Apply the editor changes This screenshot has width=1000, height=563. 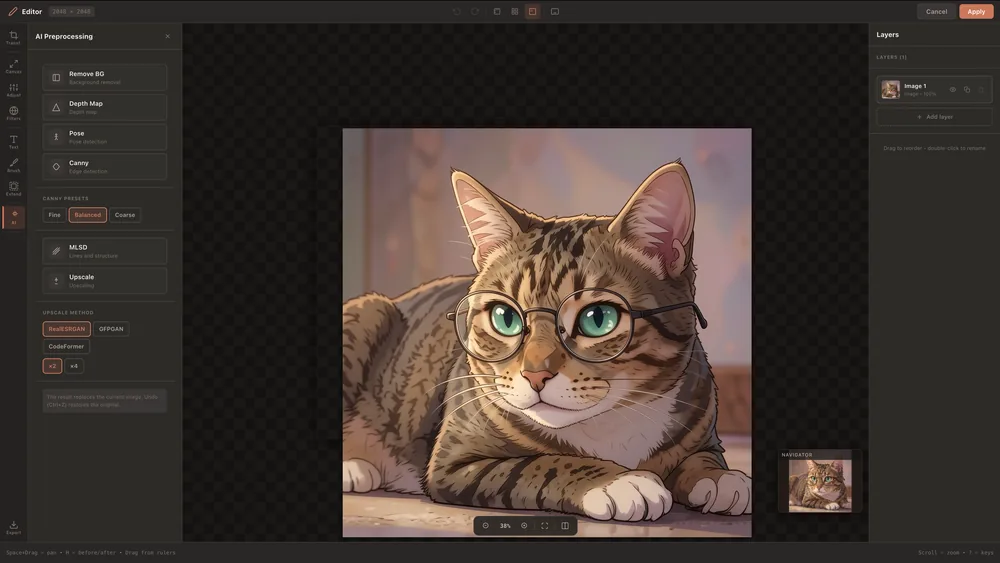(x=976, y=11)
